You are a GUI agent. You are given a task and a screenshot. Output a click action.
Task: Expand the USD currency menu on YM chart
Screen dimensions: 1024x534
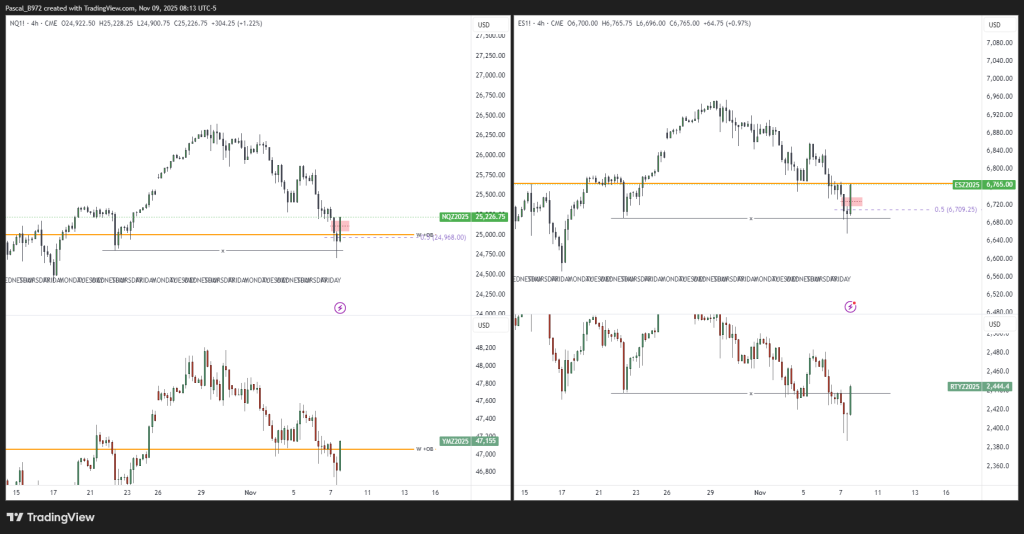tap(484, 325)
